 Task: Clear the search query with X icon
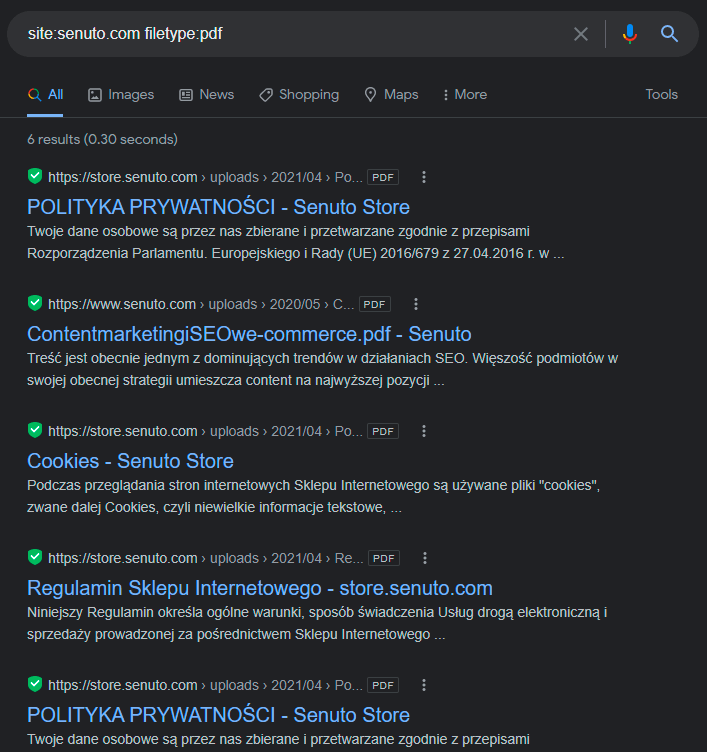pyautogui.click(x=581, y=34)
